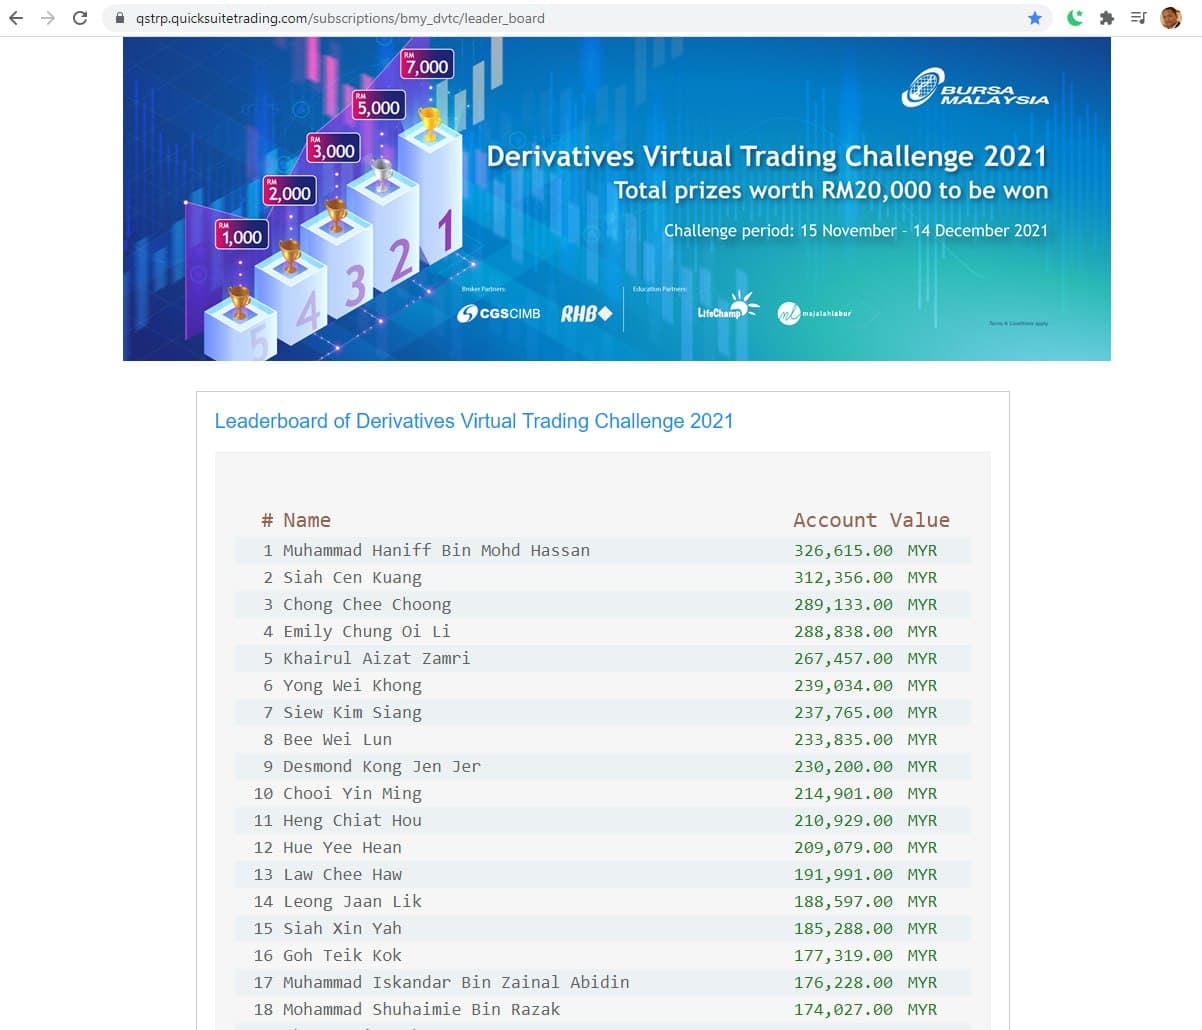
Task: Click the Bursa Malaysia logo in banner
Action: click(975, 88)
